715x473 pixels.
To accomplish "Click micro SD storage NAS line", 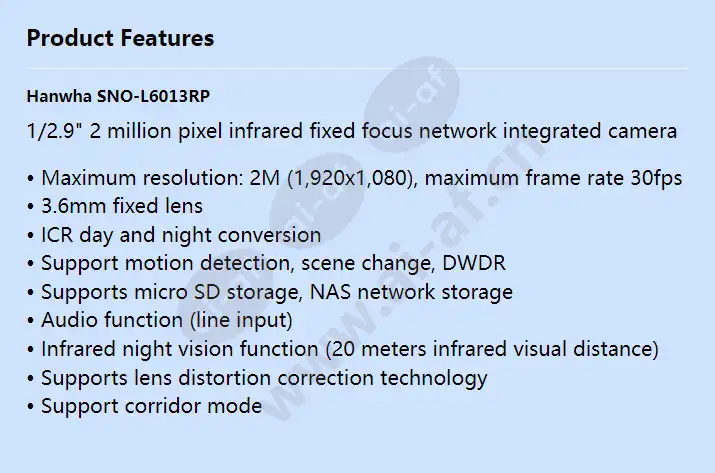I will (x=270, y=292).
